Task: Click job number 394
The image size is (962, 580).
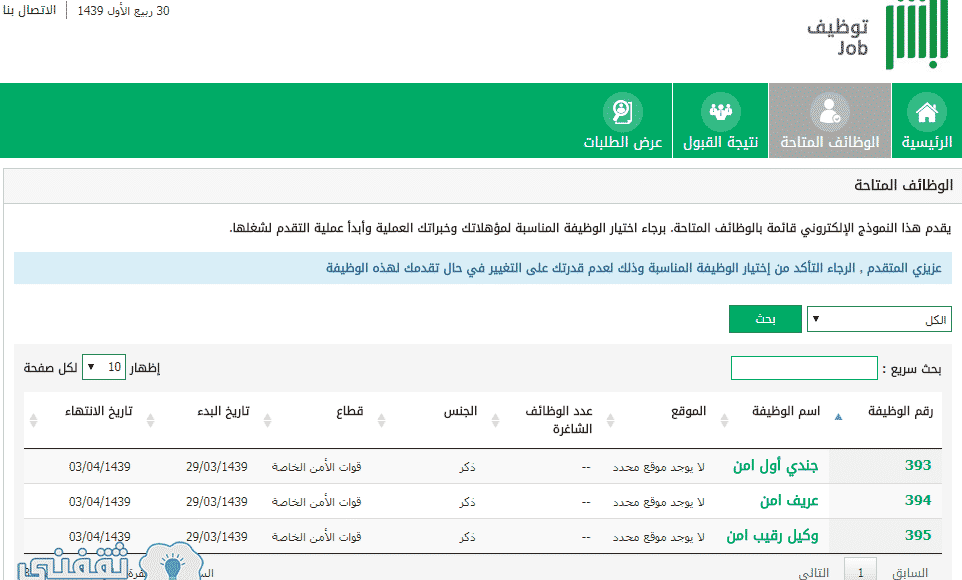Action: click(918, 500)
